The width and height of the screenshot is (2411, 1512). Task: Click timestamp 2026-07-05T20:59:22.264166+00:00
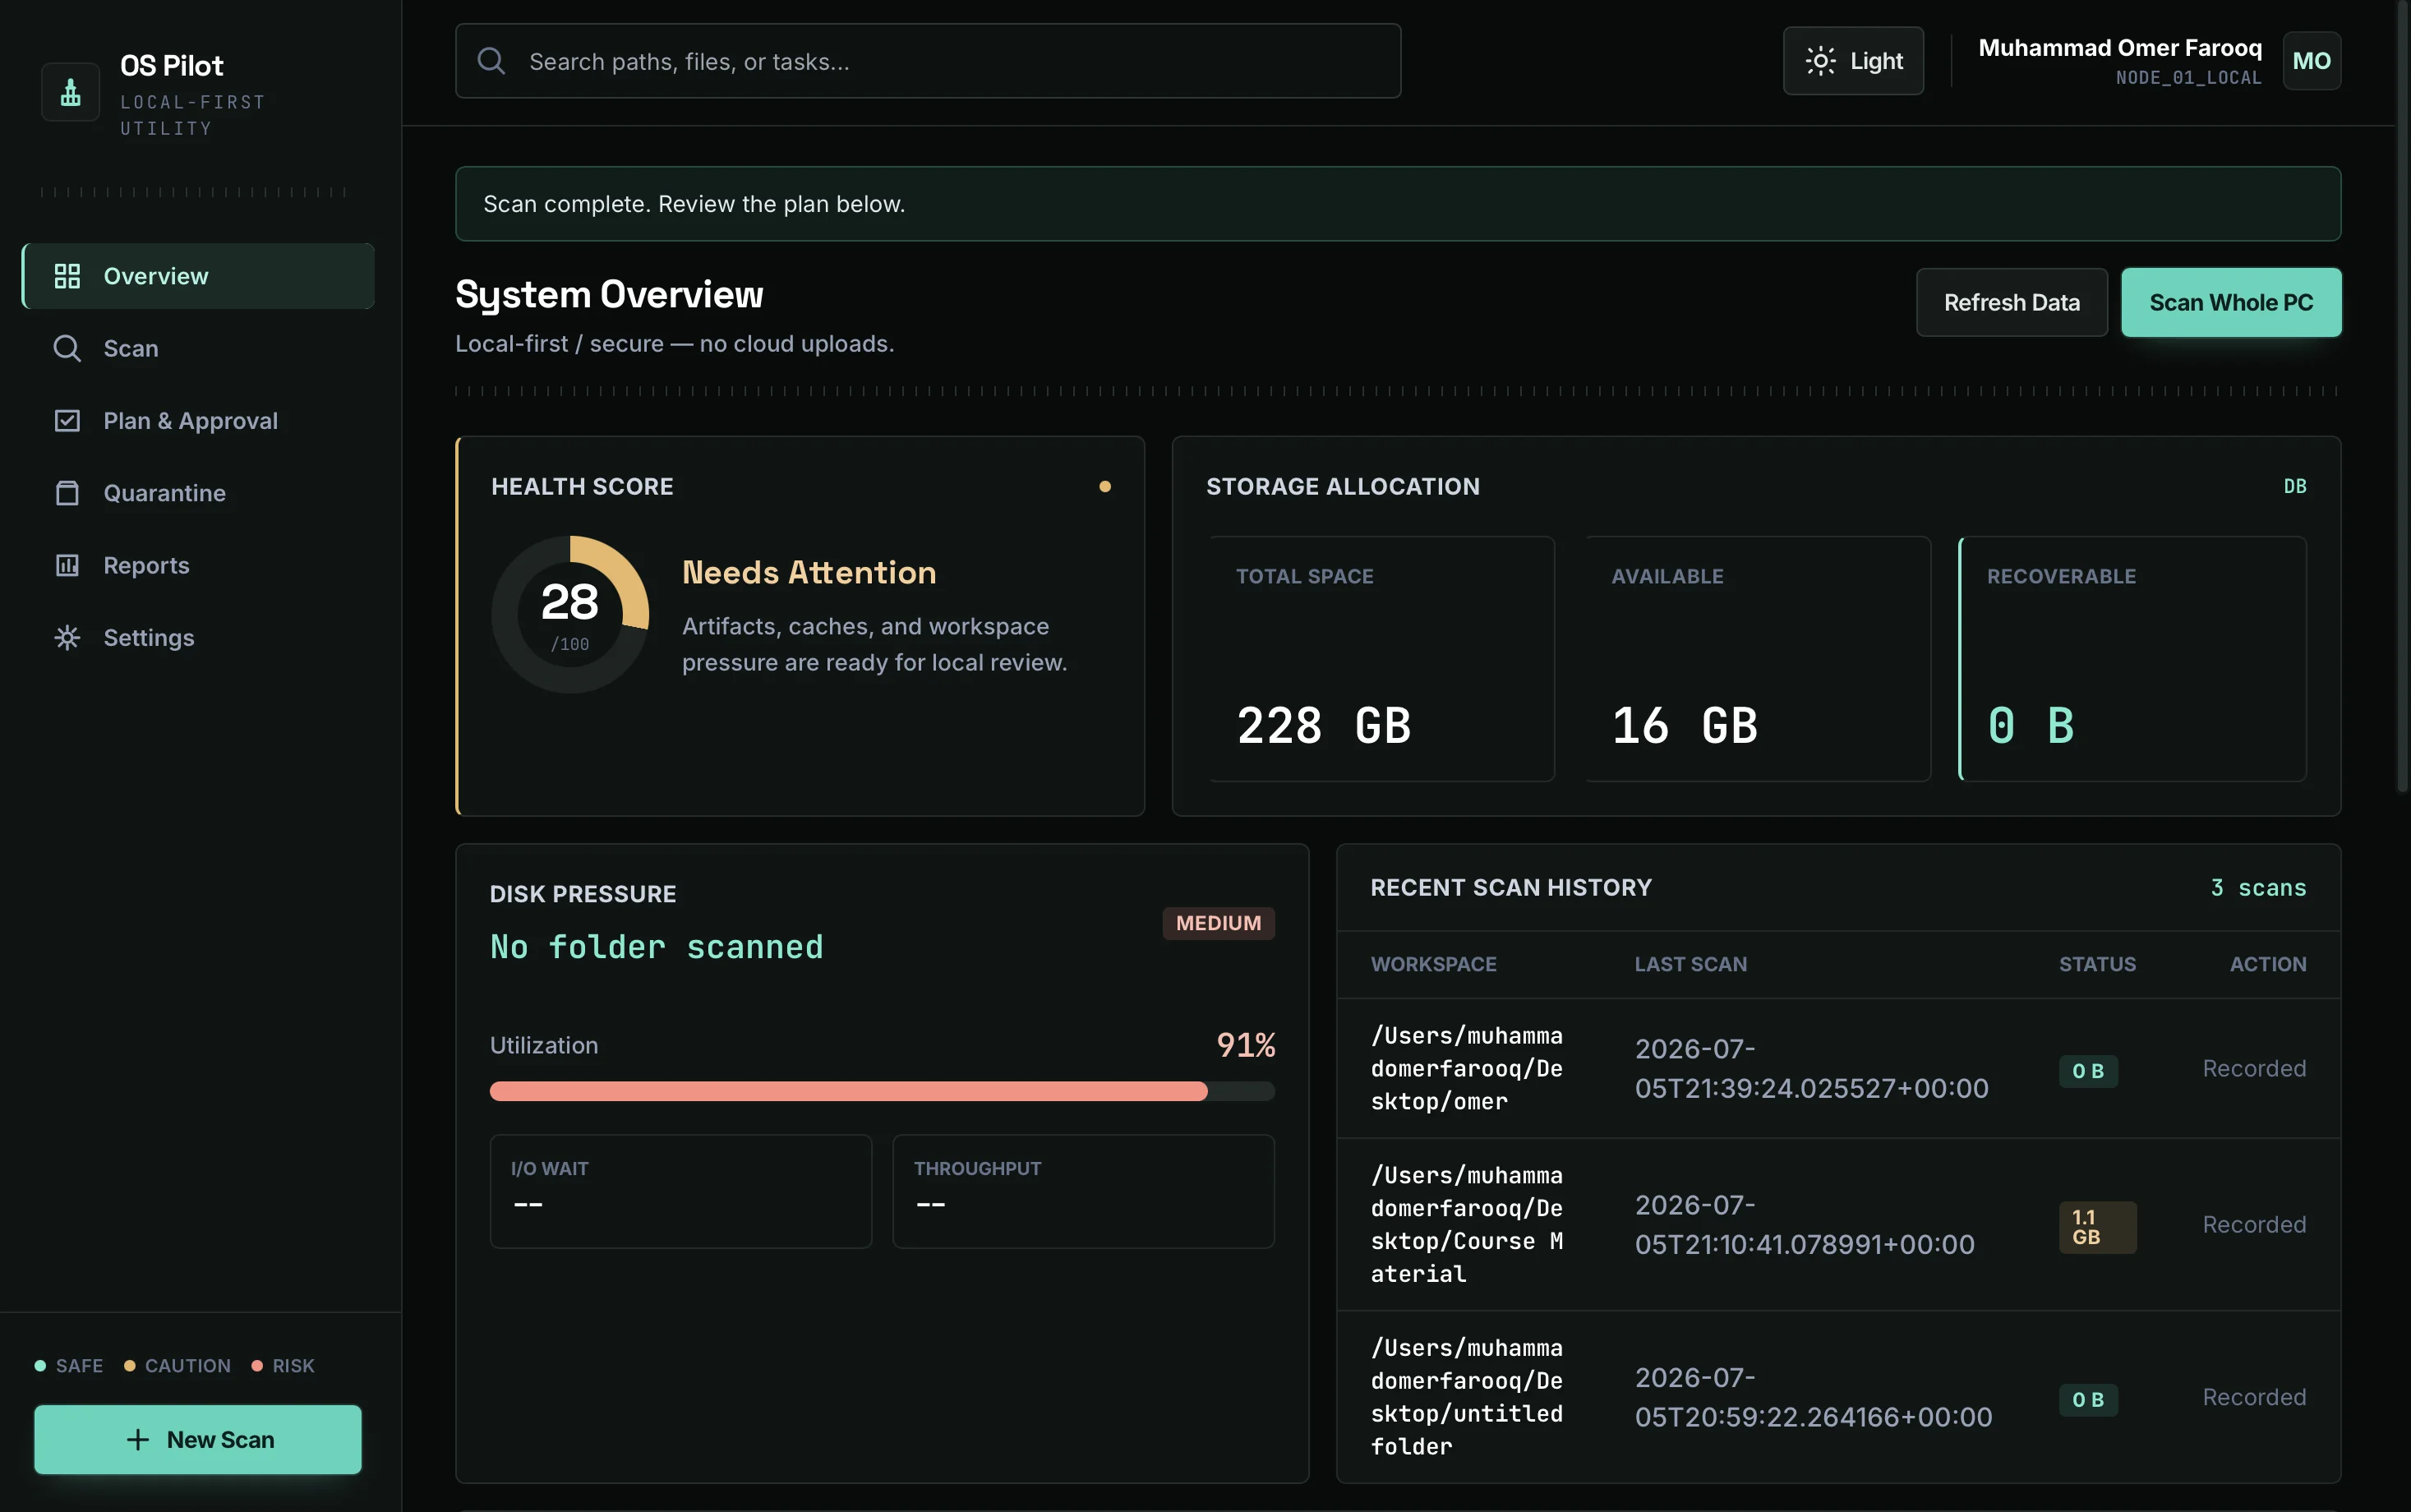coord(1813,1397)
